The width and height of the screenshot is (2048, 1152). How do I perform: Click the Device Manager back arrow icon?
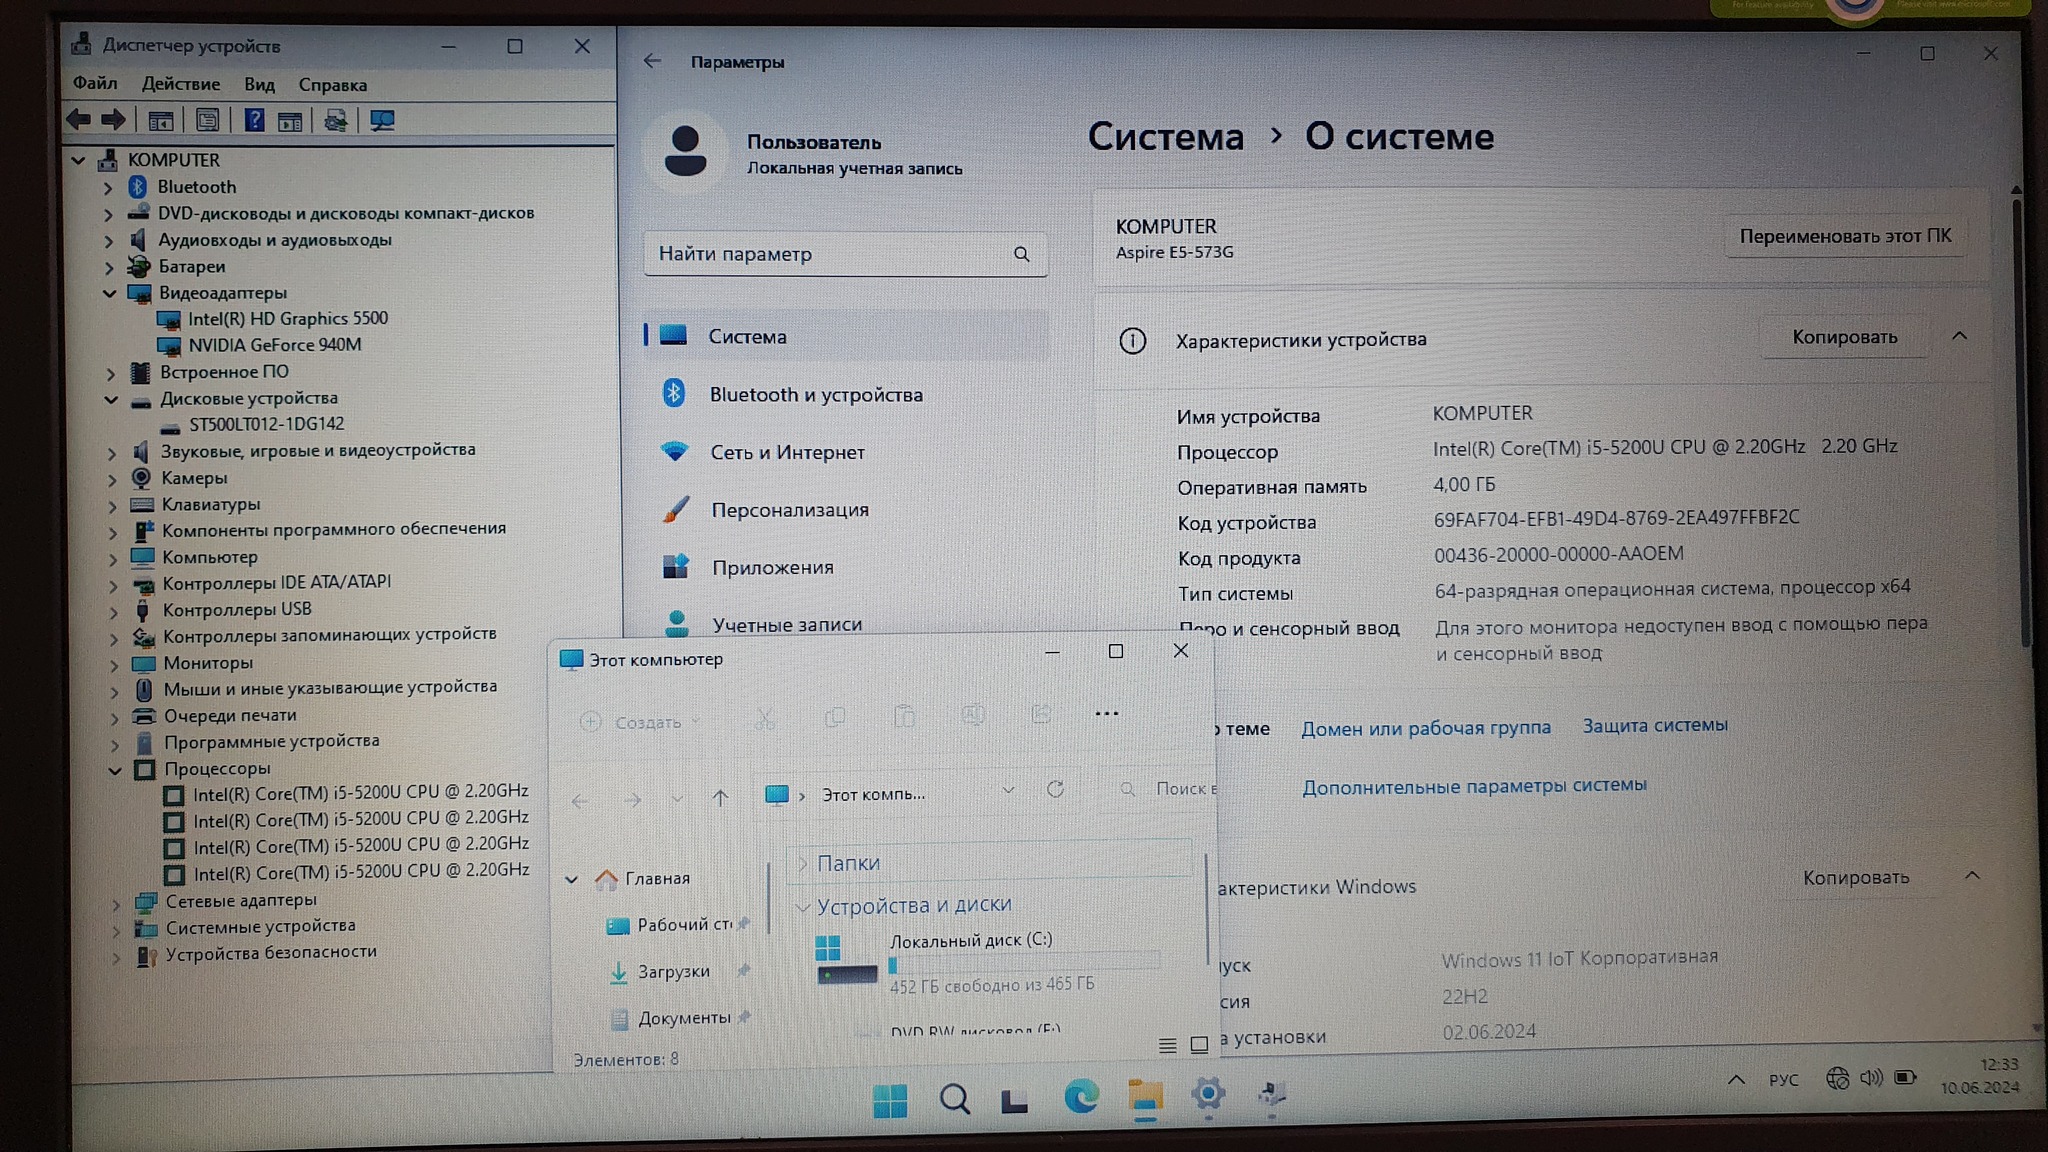pyautogui.click(x=79, y=120)
